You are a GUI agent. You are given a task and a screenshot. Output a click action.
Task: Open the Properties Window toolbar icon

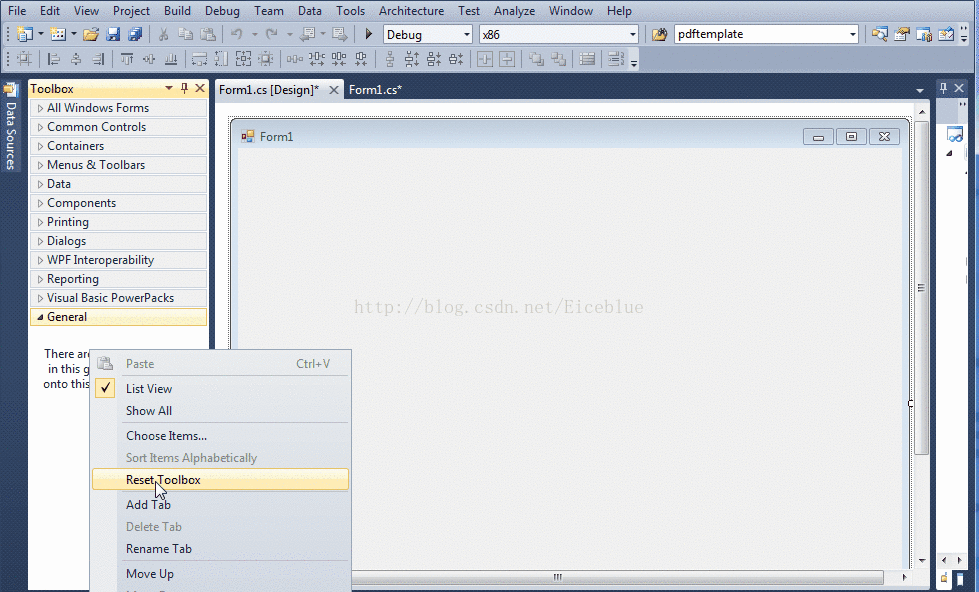click(x=902, y=34)
